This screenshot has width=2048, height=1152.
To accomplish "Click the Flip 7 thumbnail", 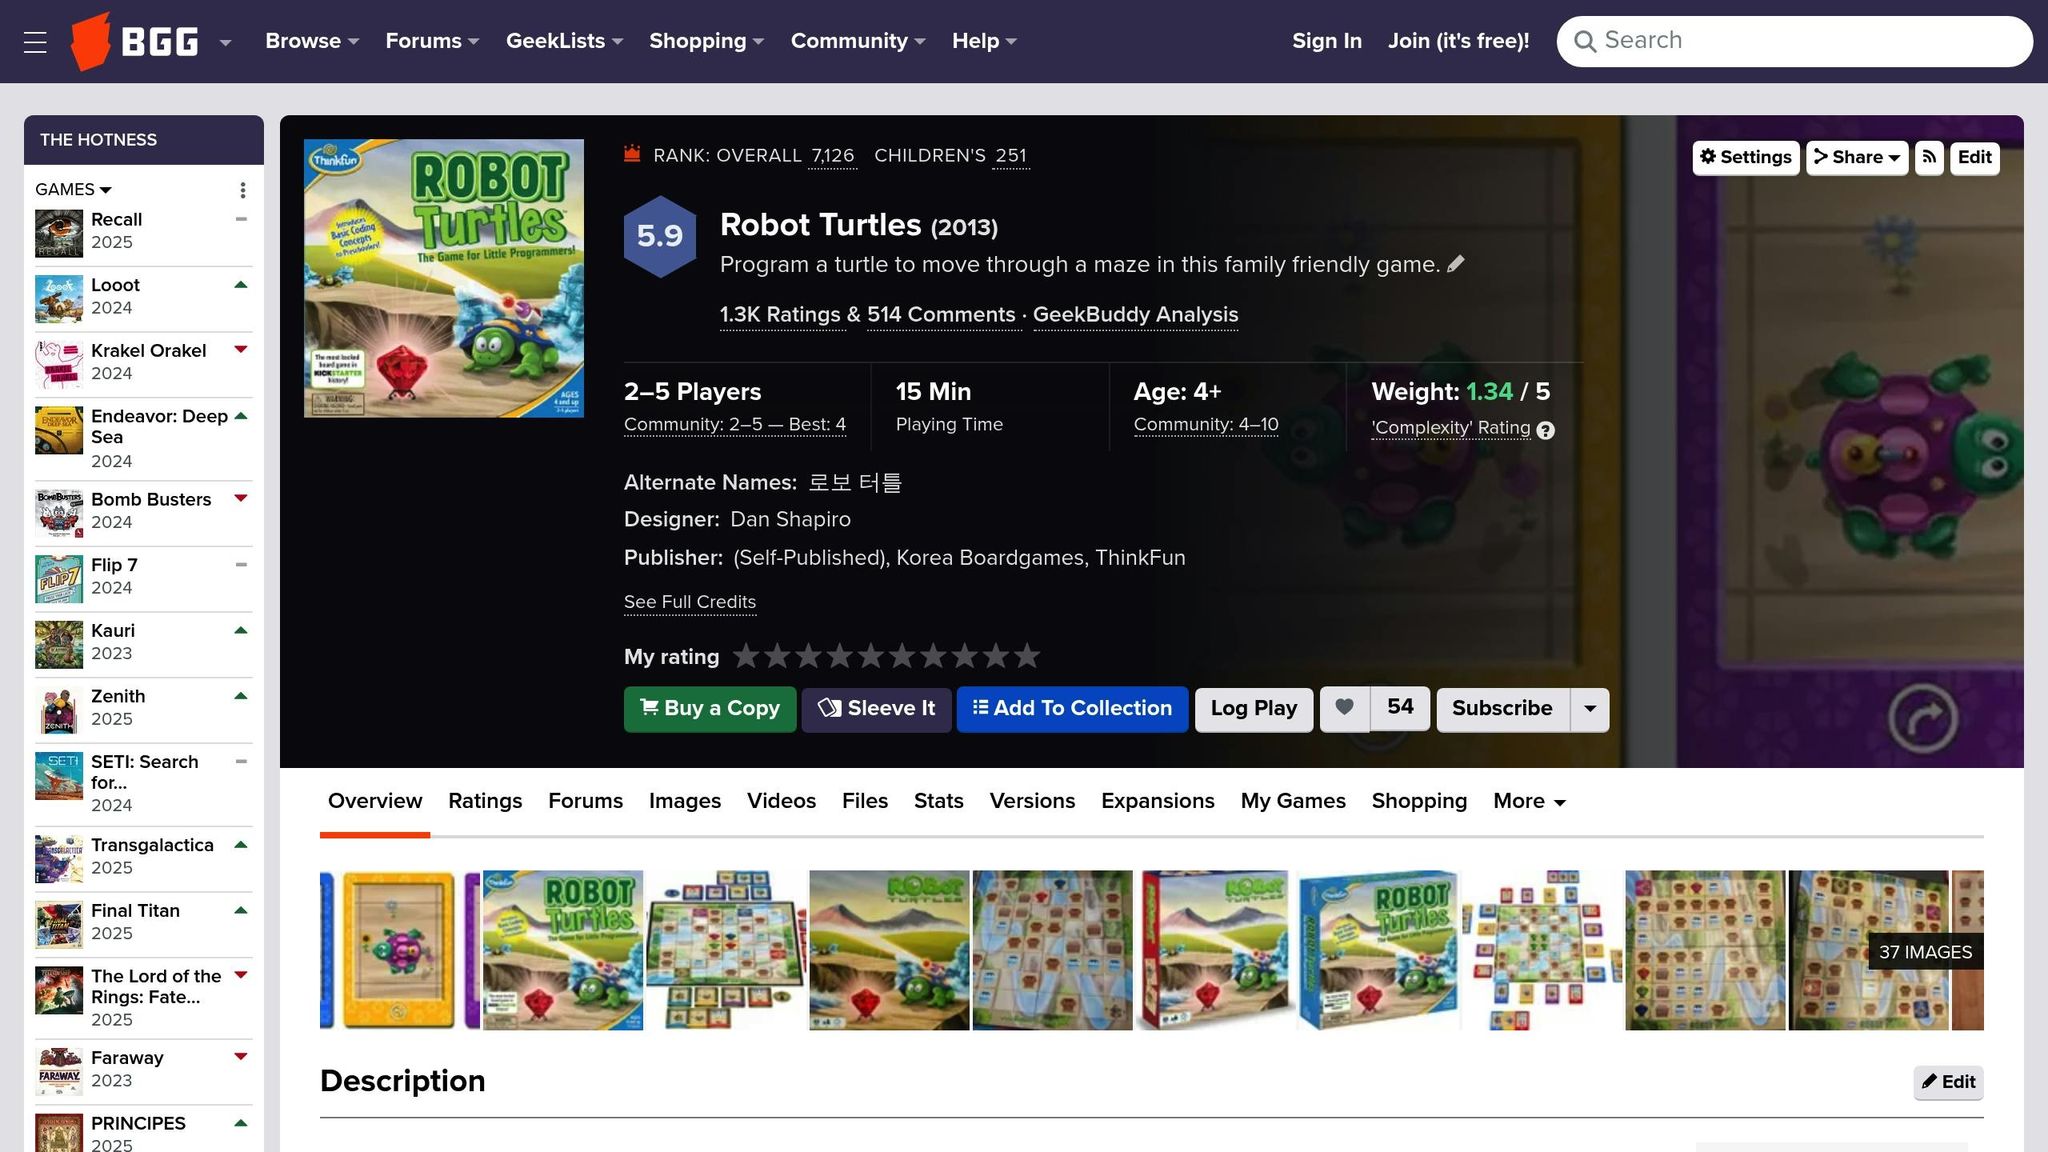I will click(59, 579).
